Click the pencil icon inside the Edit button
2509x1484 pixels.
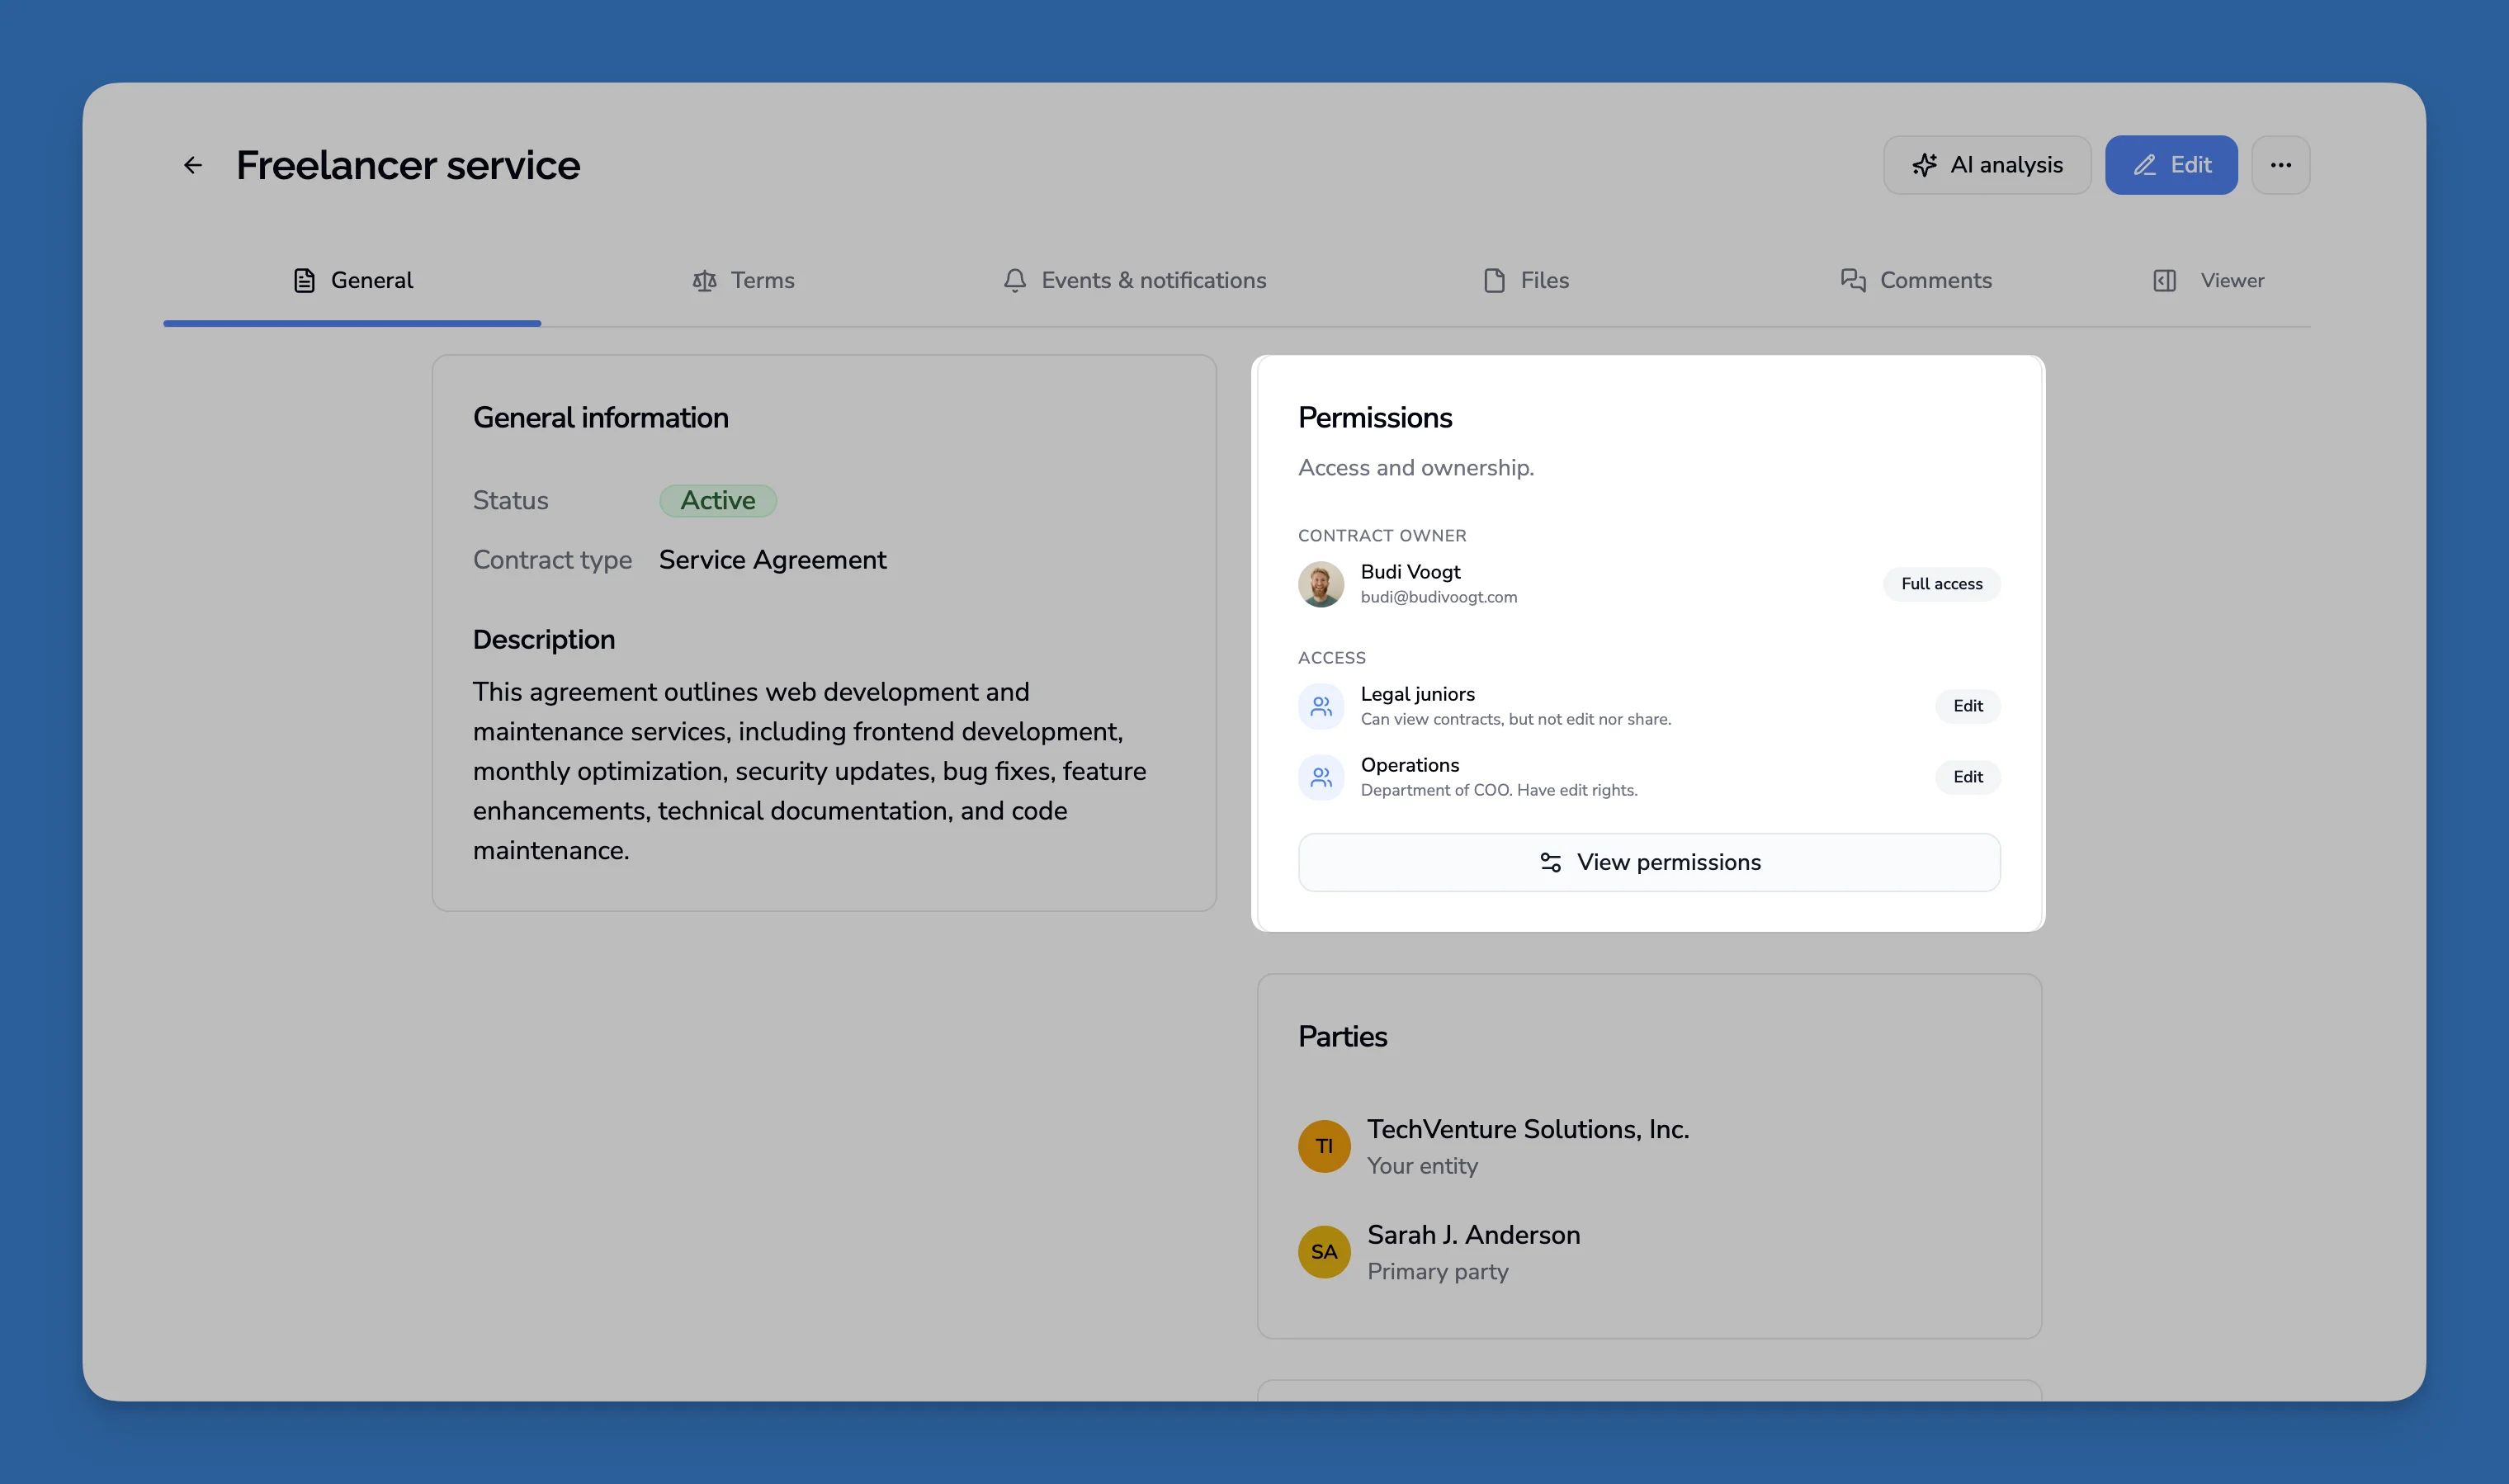pos(2144,164)
